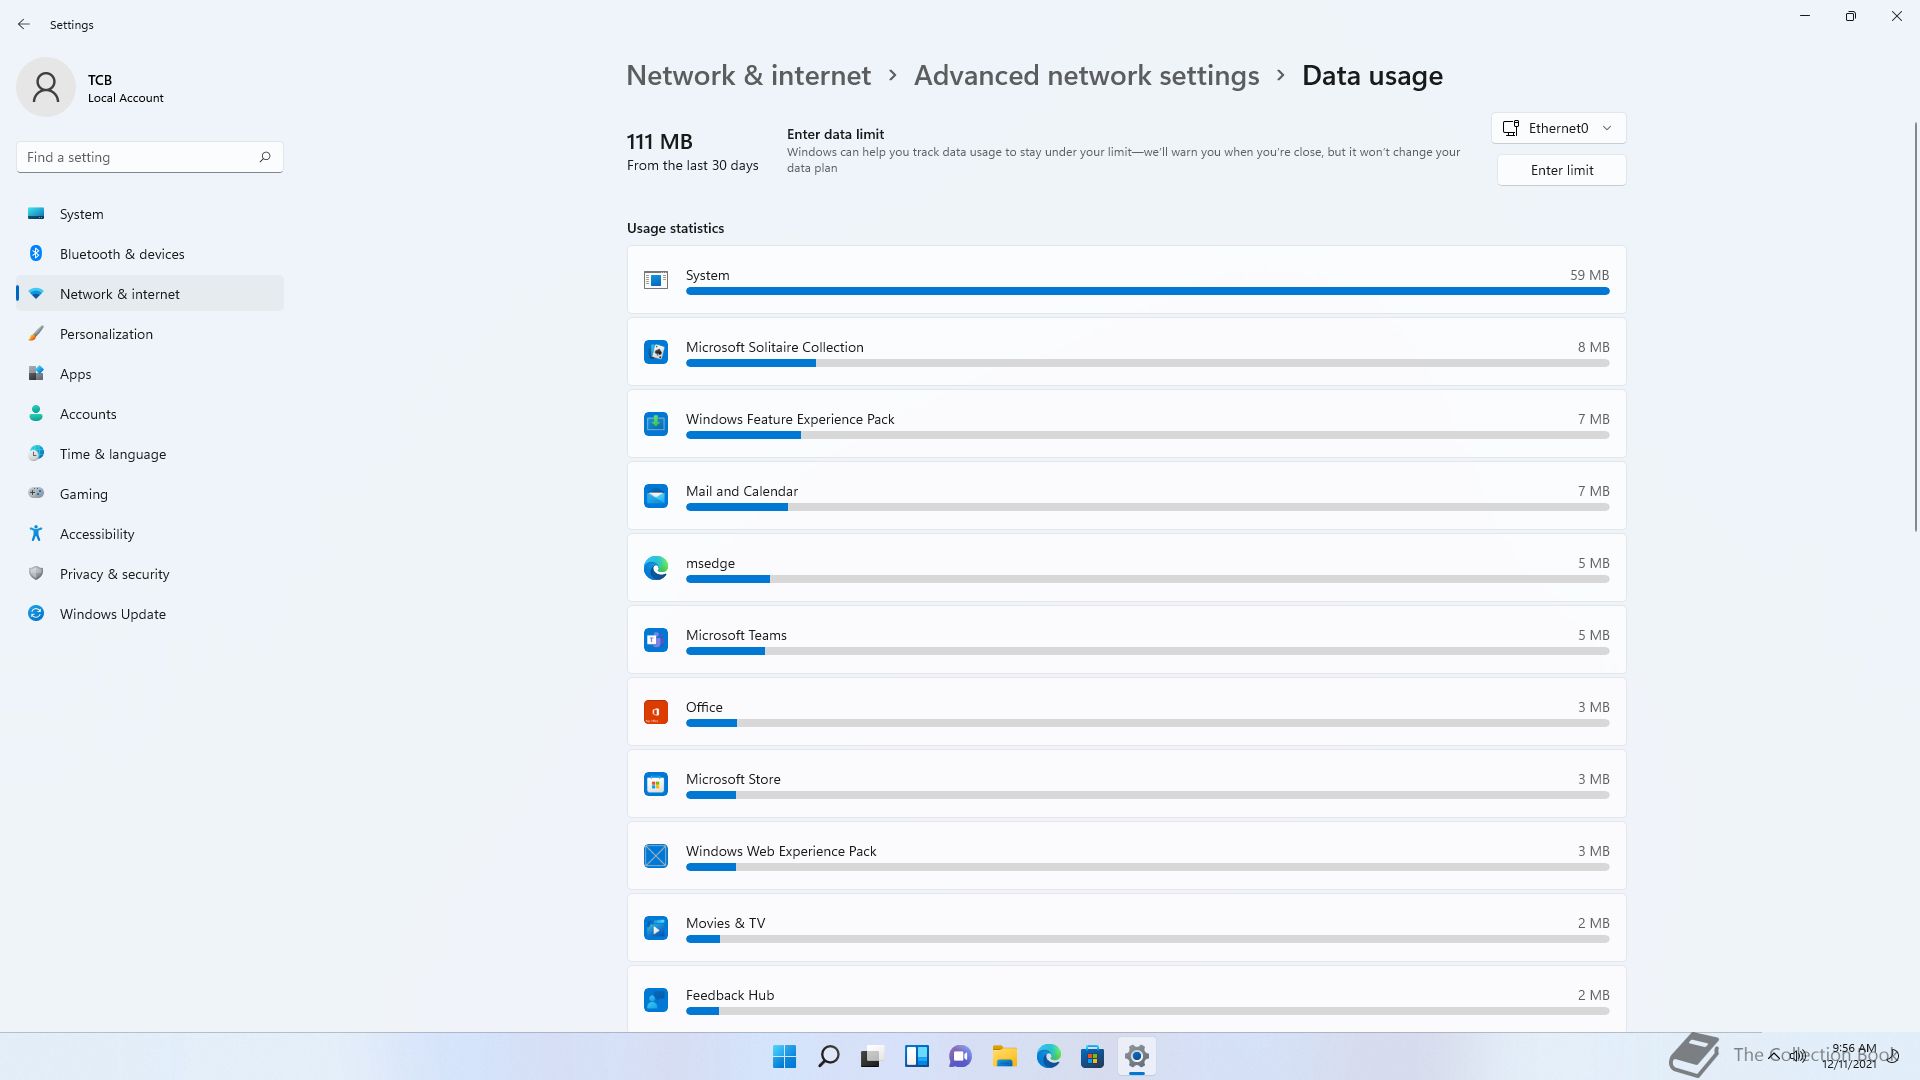Screen dimensions: 1920x1080
Task: Open Bluetooth & devices settings
Action: (x=150, y=254)
